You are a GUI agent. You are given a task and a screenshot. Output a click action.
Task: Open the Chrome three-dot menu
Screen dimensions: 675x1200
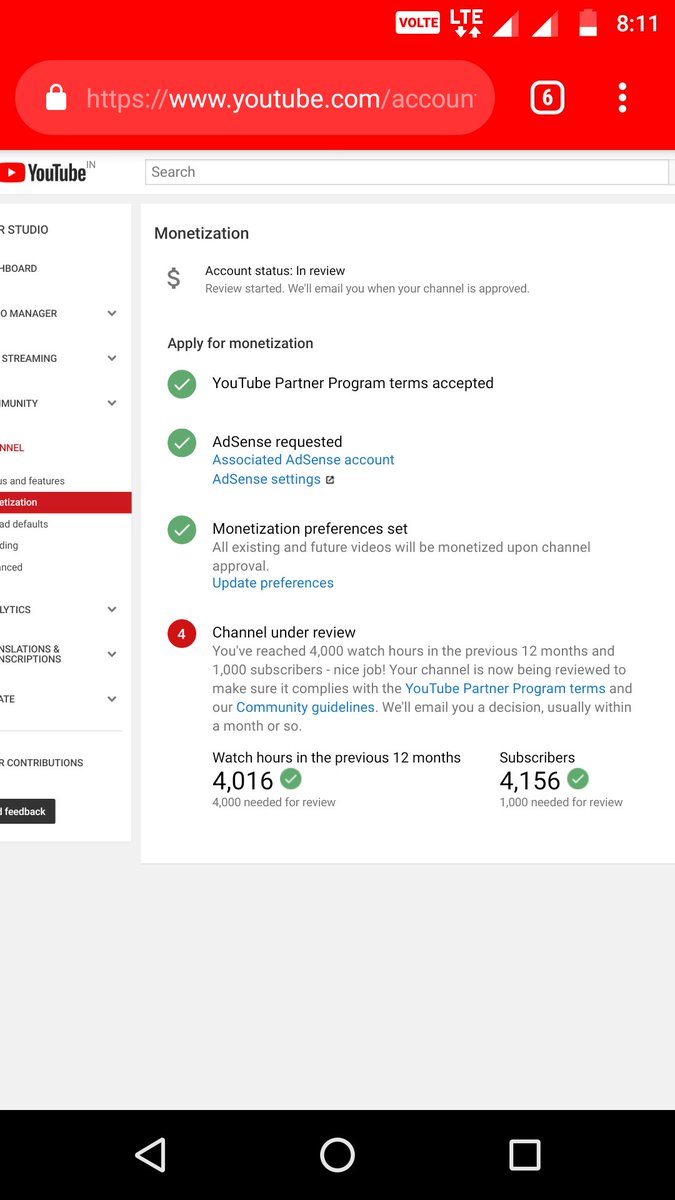622,97
